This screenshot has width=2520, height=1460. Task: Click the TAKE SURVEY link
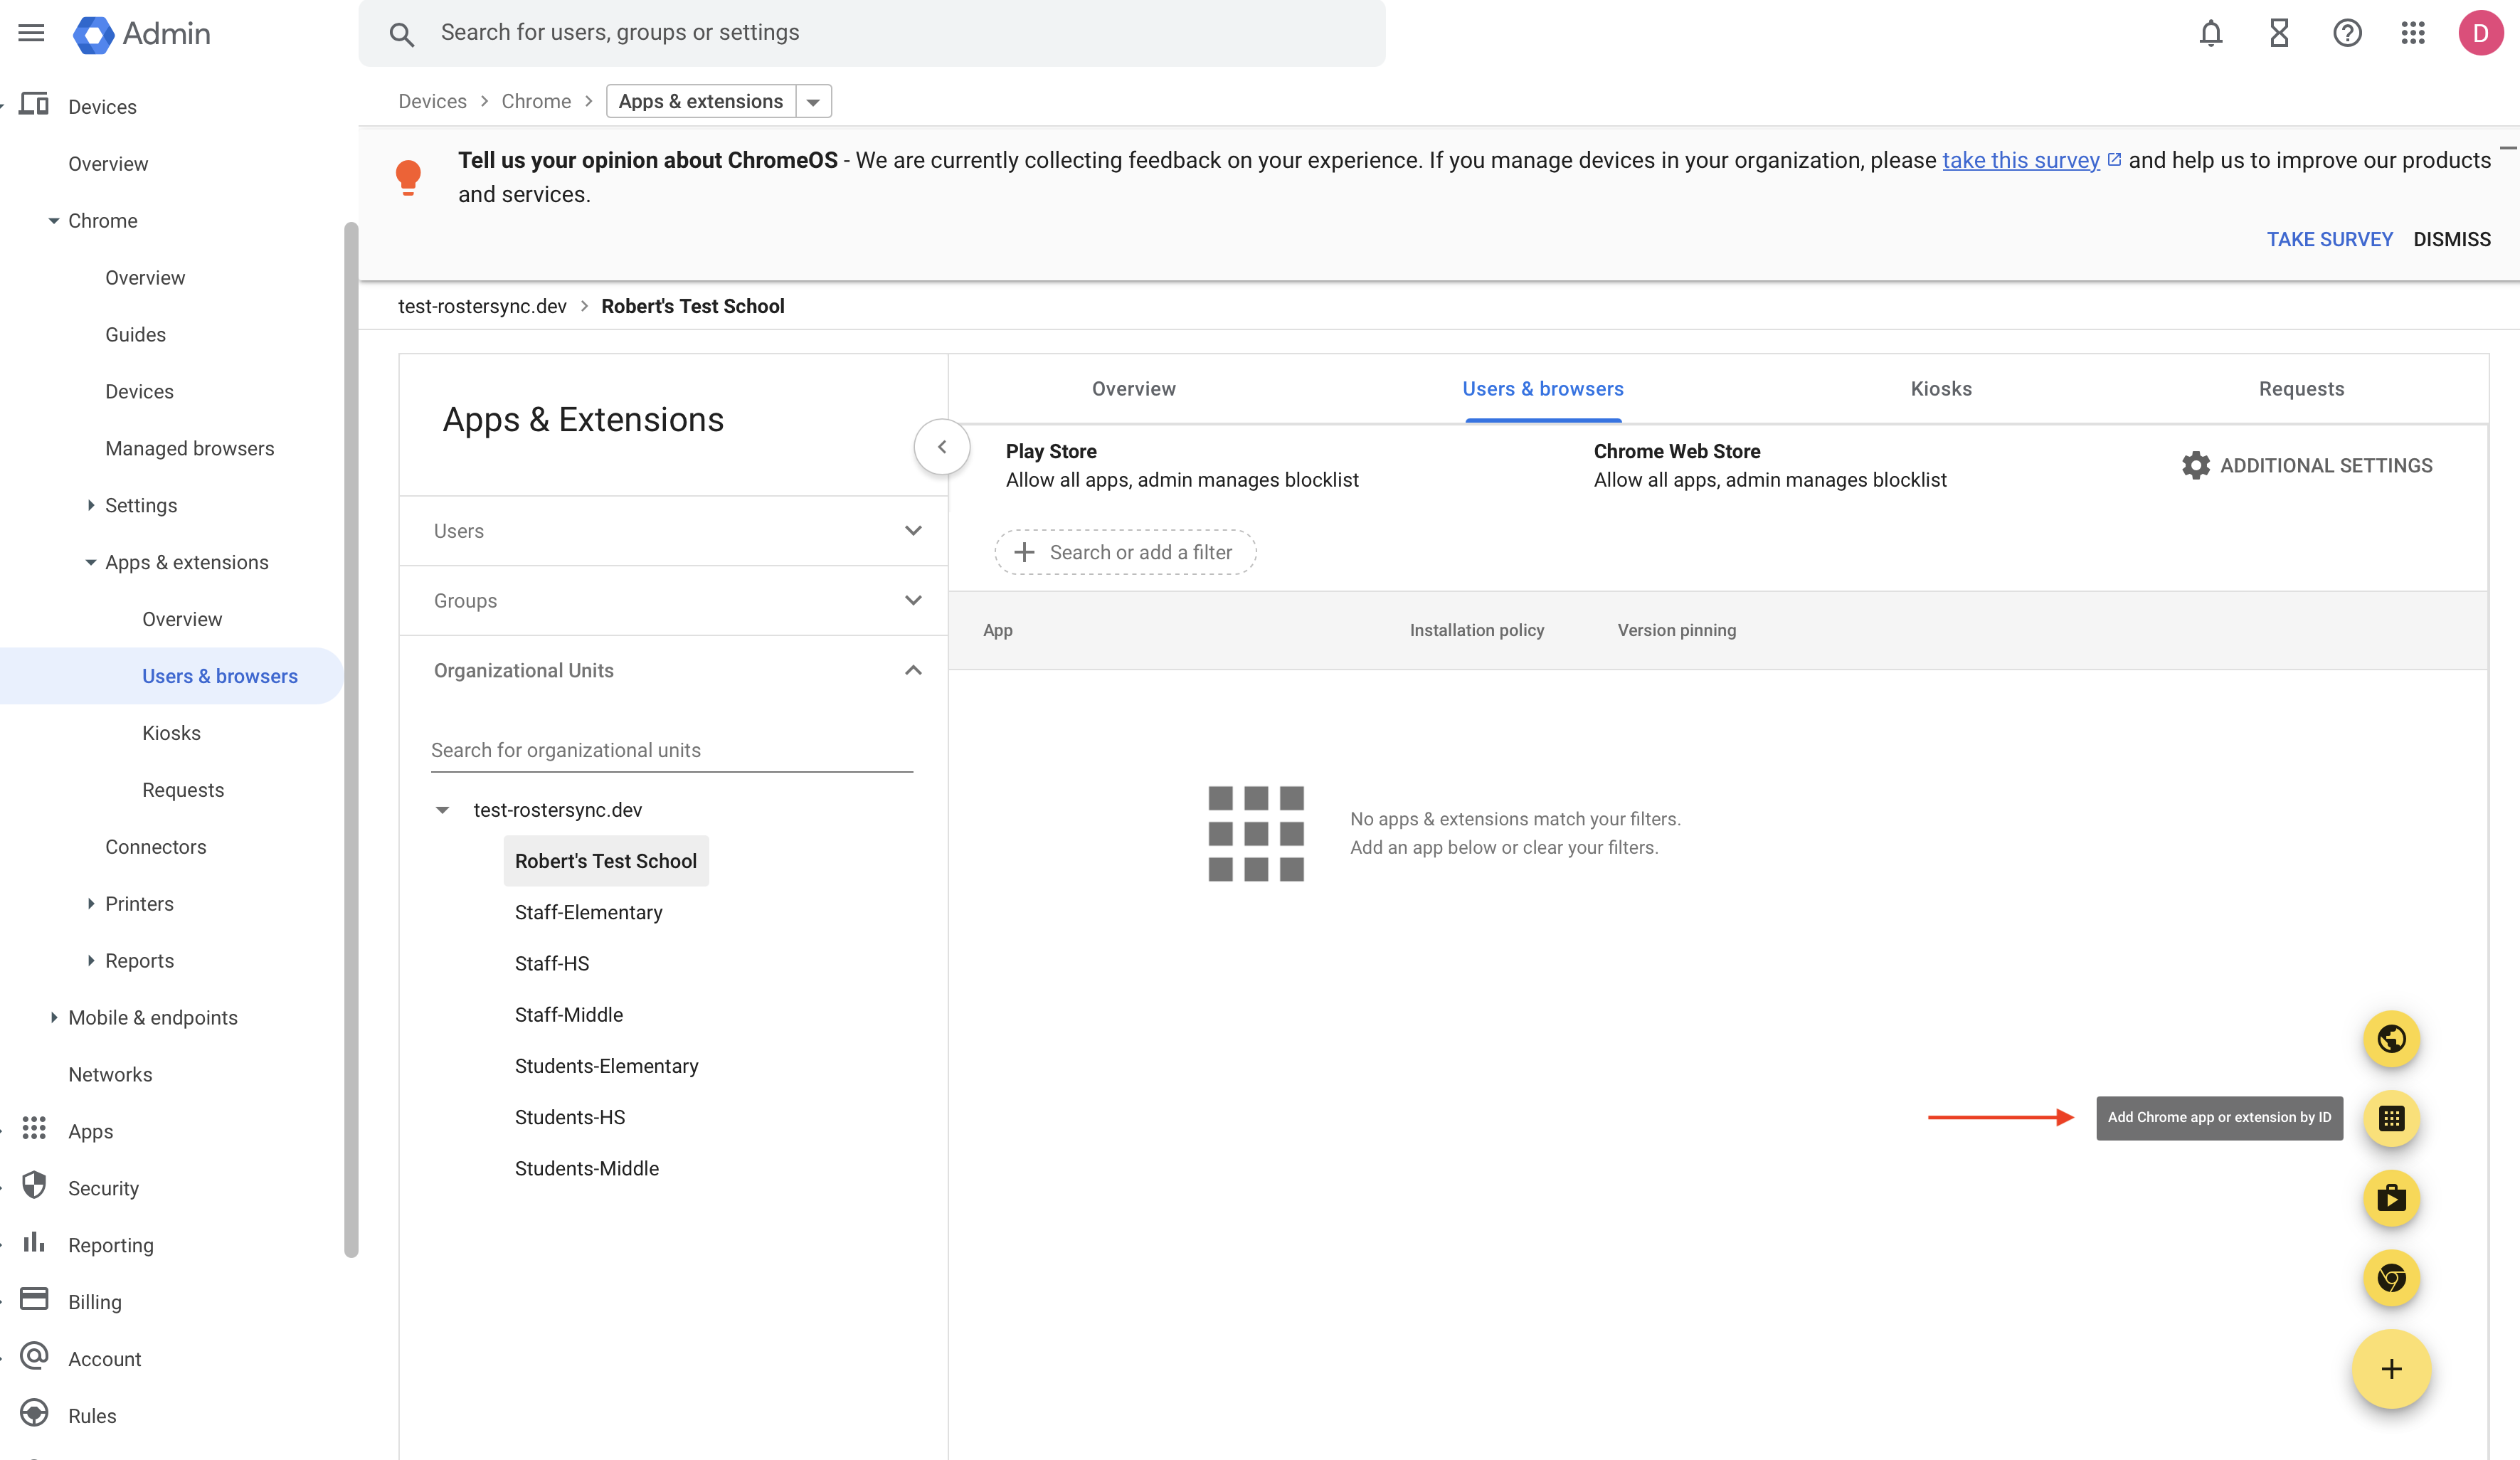[x=2330, y=239]
